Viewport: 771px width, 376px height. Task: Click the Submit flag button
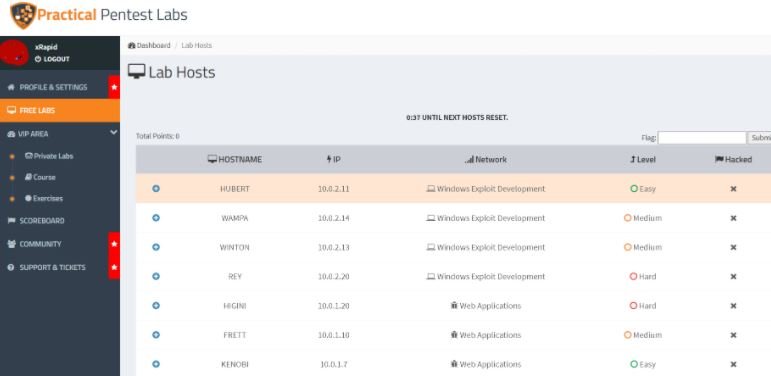click(x=759, y=138)
